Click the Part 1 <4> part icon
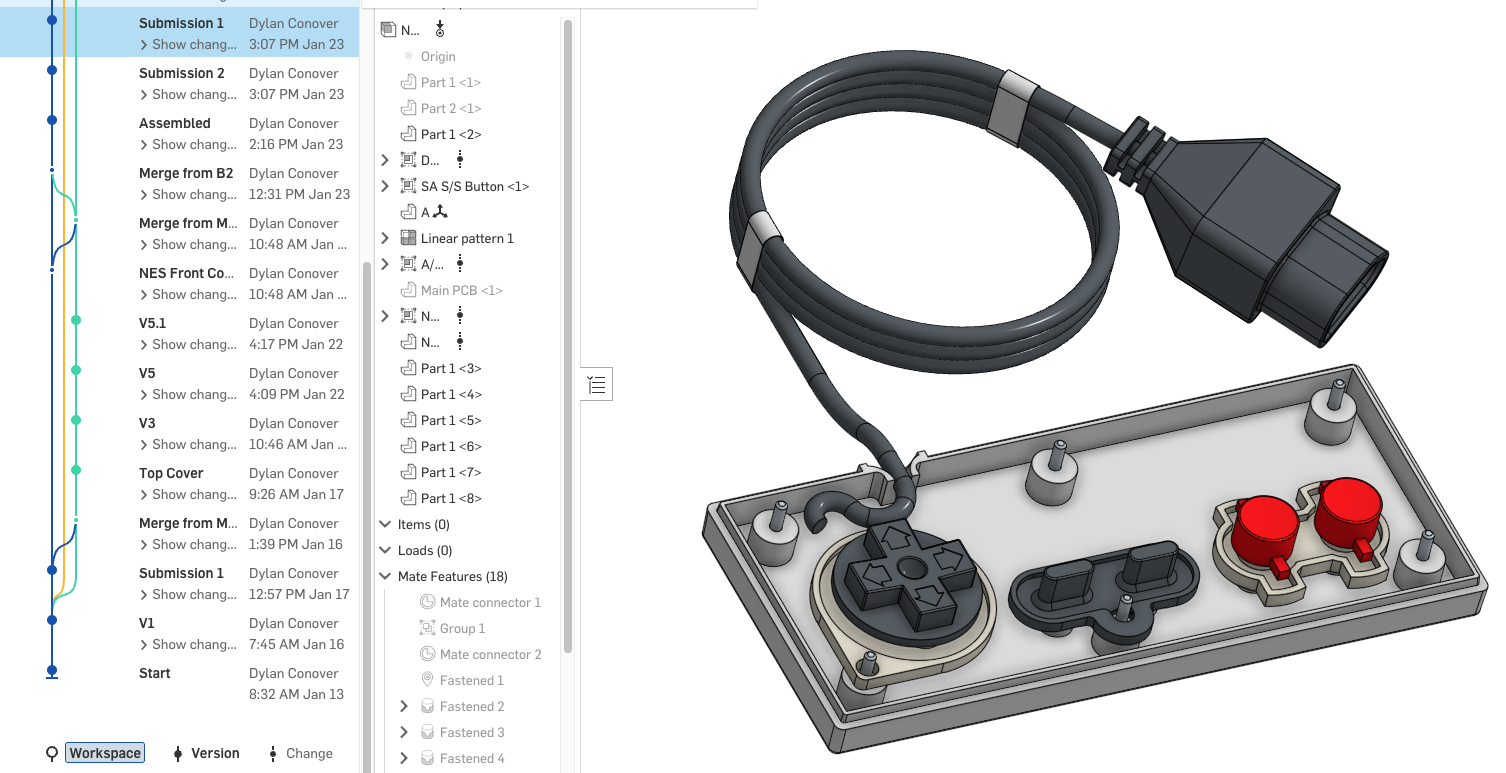This screenshot has height=773, width=1506. click(408, 394)
